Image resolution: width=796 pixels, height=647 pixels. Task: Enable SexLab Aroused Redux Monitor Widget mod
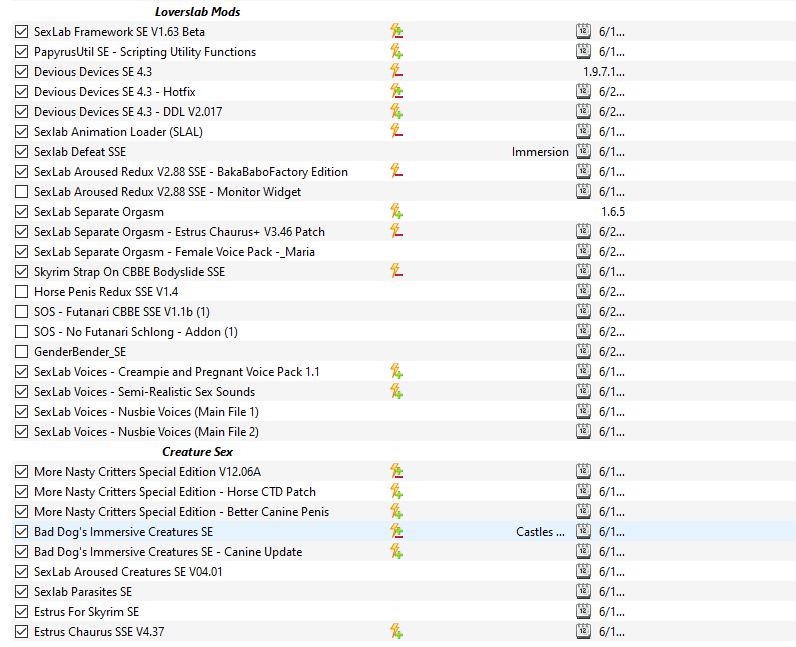21,191
